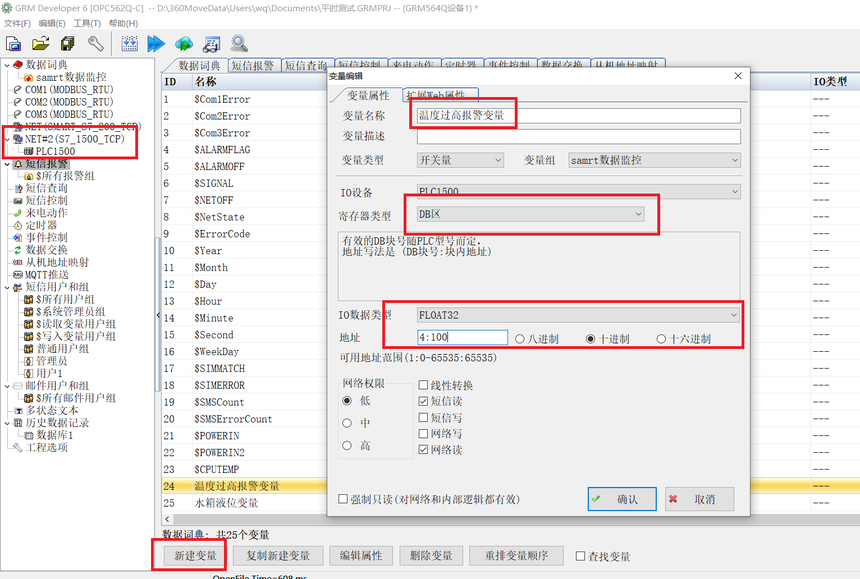Click the new project toolbar icon
The height and width of the screenshot is (579, 860).
(14, 43)
